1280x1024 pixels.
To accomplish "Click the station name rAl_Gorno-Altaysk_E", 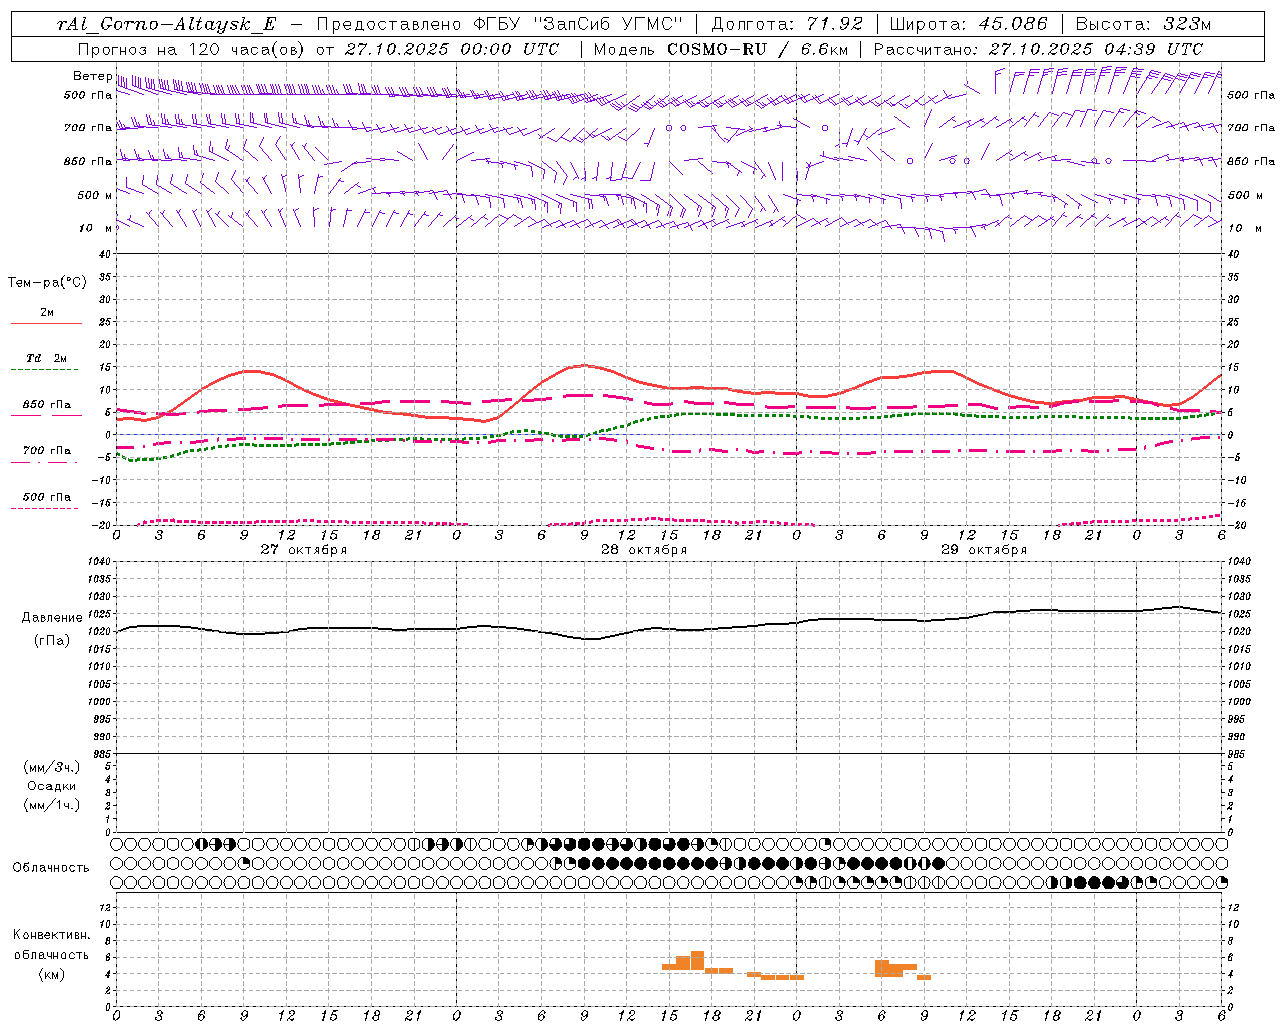I will (x=166, y=25).
